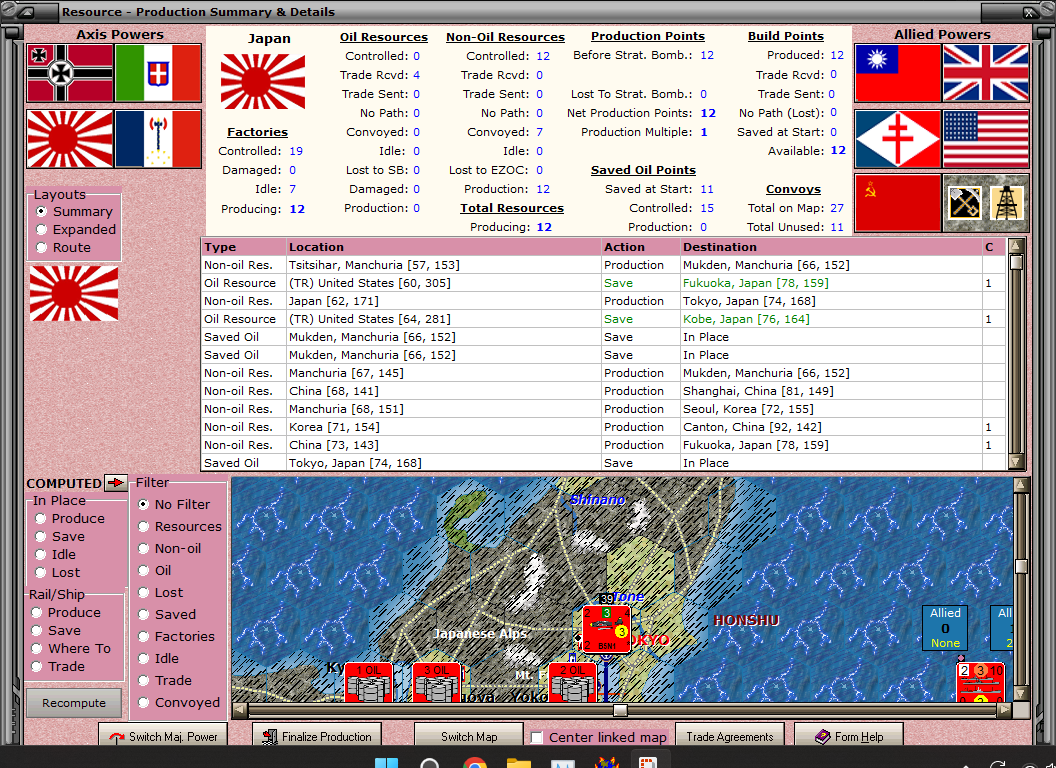Open File Explorer from the taskbar

coord(519,762)
